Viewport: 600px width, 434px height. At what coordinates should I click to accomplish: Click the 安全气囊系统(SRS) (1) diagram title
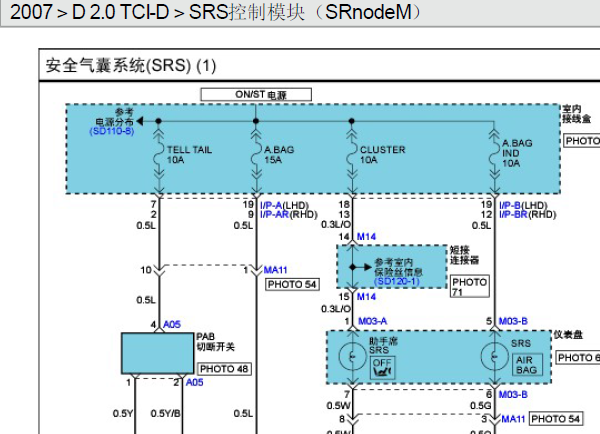[131, 65]
